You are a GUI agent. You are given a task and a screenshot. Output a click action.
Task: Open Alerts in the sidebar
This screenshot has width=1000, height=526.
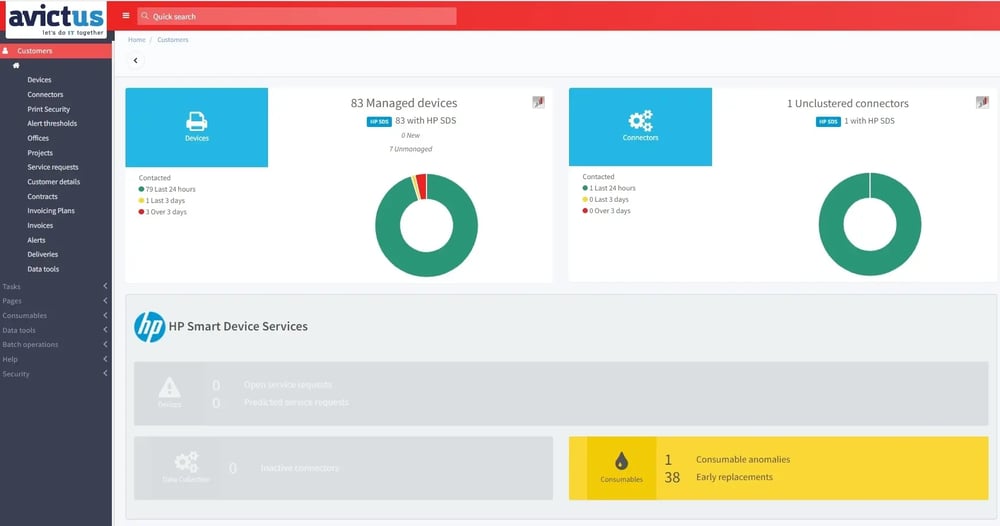tap(36, 240)
